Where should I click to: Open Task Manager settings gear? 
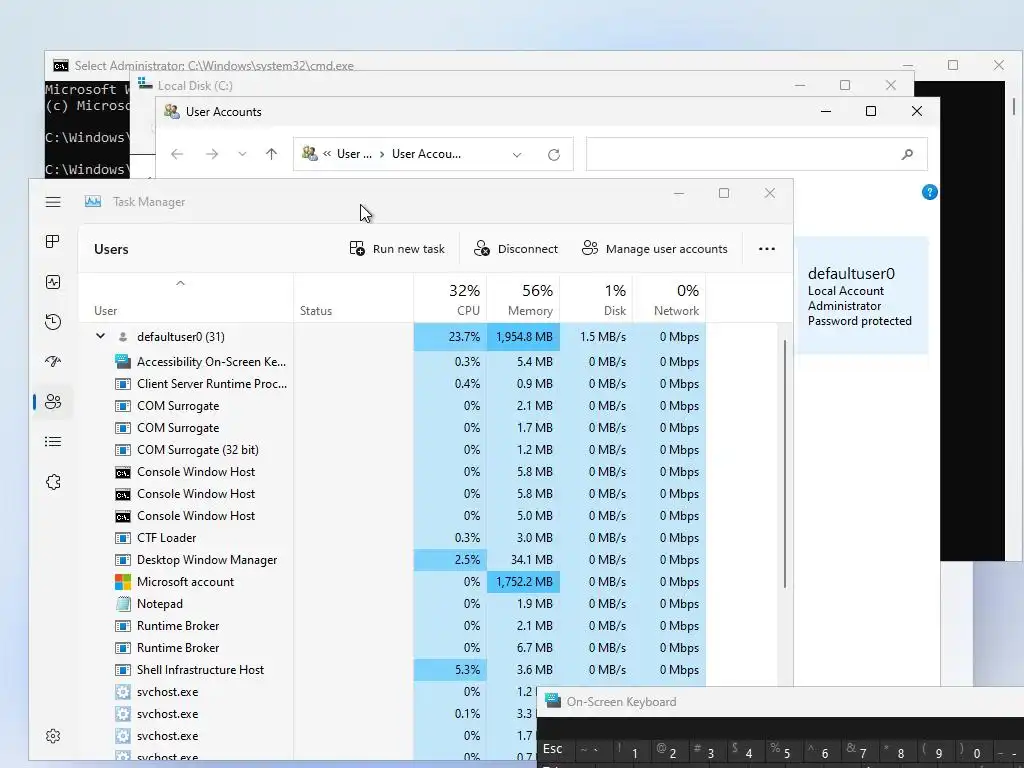[x=53, y=736]
